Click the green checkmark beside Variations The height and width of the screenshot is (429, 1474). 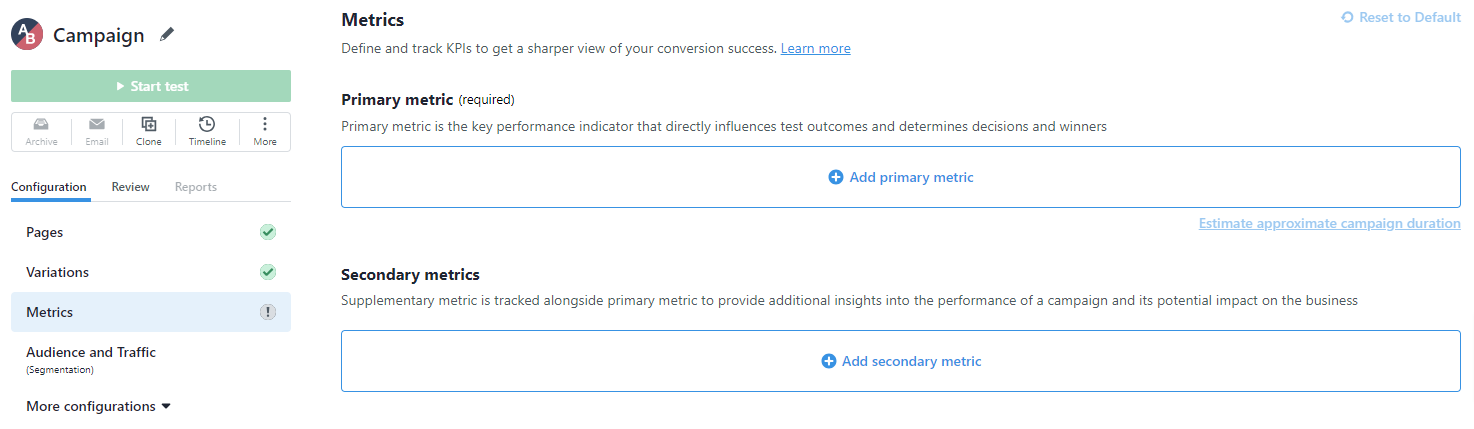pyautogui.click(x=268, y=272)
